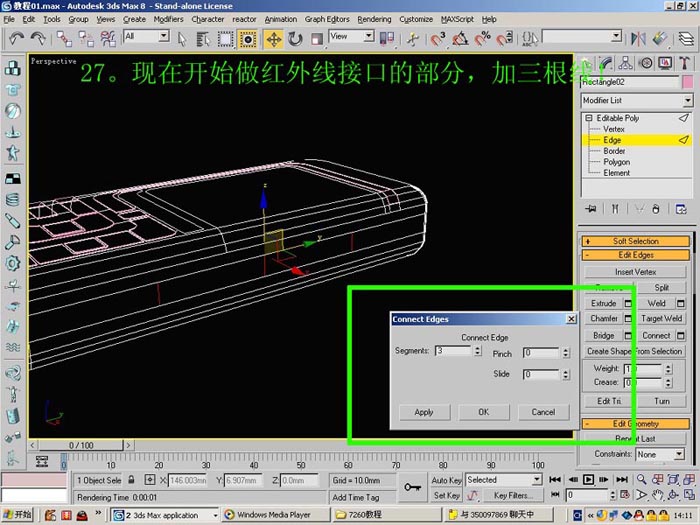This screenshot has height=525, width=700.
Task: Select Border sub-object level
Action: 614,151
